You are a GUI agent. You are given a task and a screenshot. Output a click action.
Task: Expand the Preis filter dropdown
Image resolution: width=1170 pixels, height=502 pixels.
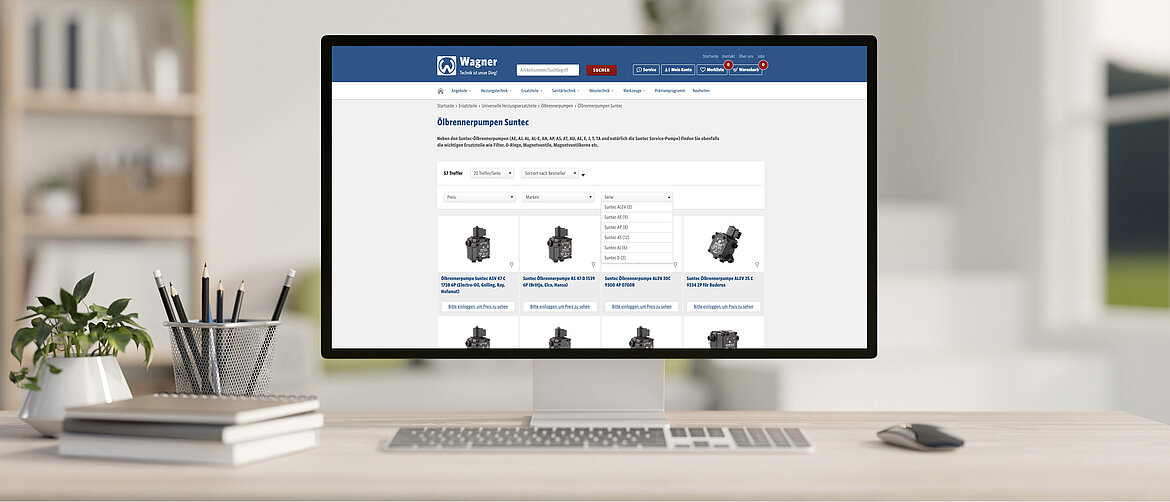(480, 197)
